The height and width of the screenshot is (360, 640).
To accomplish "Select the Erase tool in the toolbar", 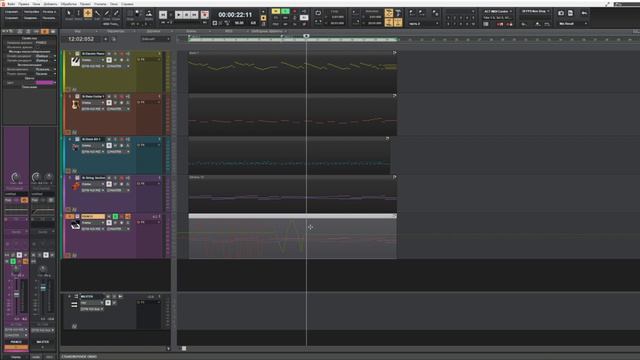I will 116,13.
